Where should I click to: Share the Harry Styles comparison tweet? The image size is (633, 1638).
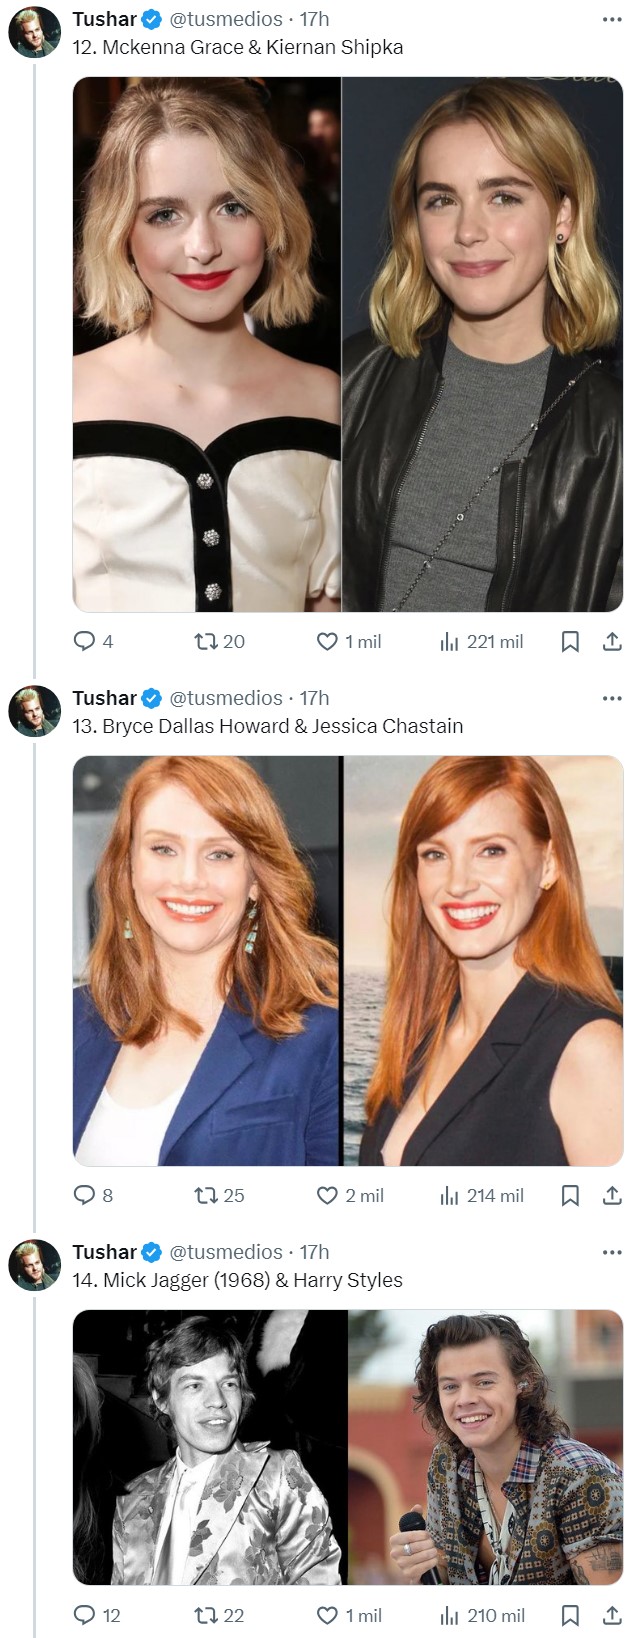point(612,1615)
